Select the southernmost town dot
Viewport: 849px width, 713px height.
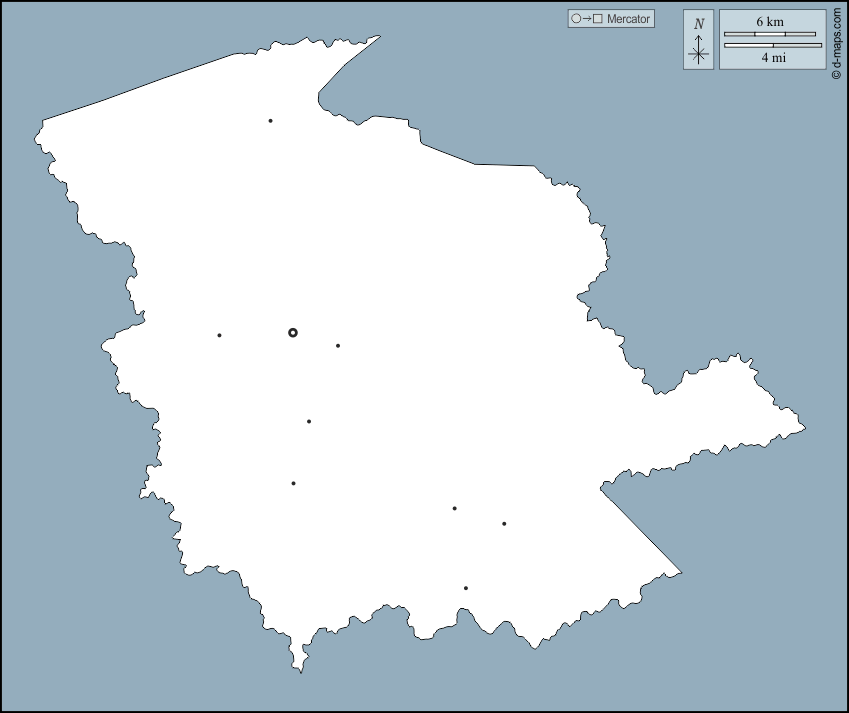click(x=466, y=588)
